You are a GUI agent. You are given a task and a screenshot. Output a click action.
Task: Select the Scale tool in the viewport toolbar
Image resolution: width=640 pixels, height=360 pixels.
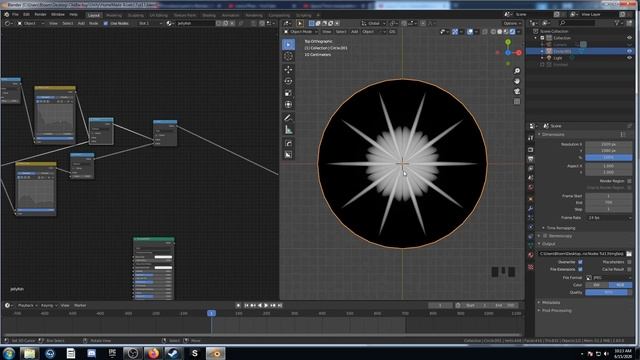(288, 93)
